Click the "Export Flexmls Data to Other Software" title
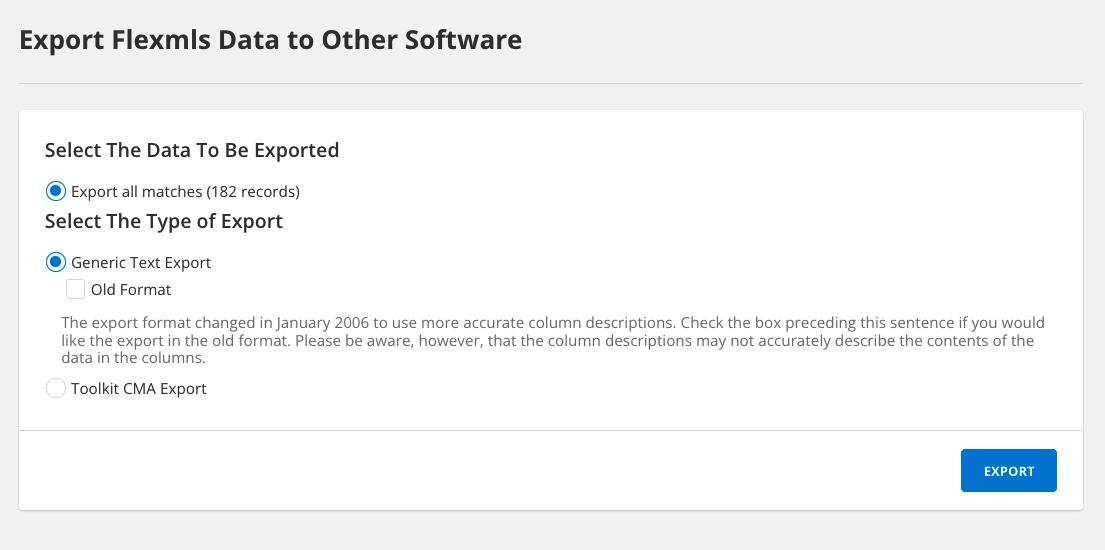This screenshot has height=550, width=1105. point(270,41)
